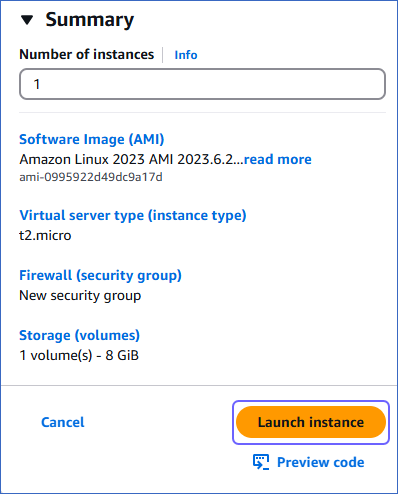The image size is (398, 494).
Task: Open Info link beside Number of instances
Action: [186, 55]
